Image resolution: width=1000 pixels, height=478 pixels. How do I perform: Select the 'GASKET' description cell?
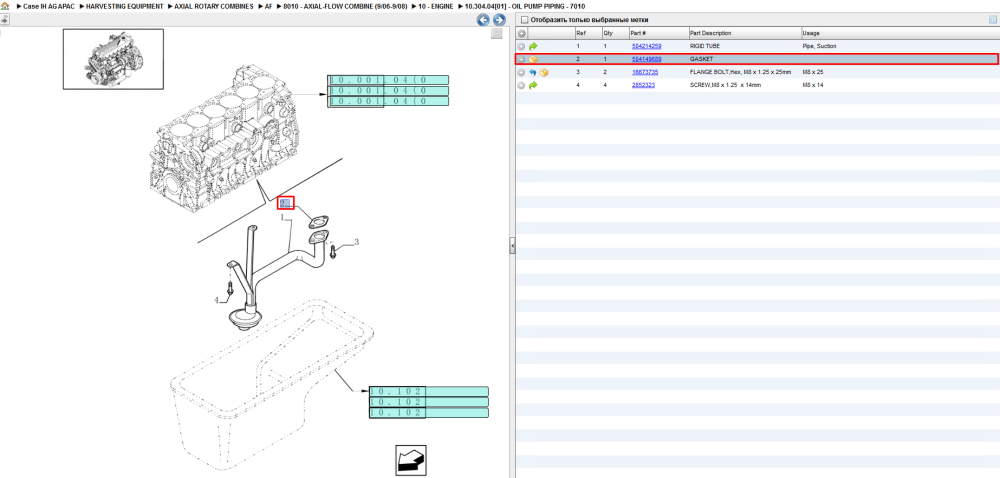tap(701, 59)
